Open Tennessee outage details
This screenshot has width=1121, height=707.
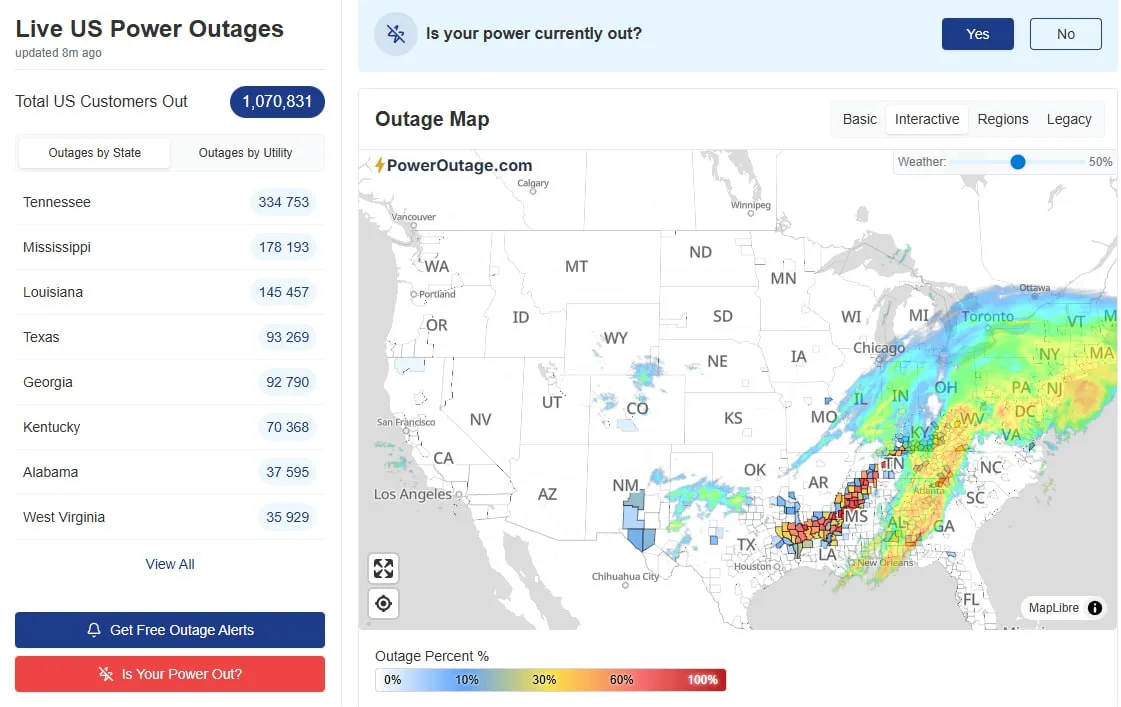[x=169, y=202]
